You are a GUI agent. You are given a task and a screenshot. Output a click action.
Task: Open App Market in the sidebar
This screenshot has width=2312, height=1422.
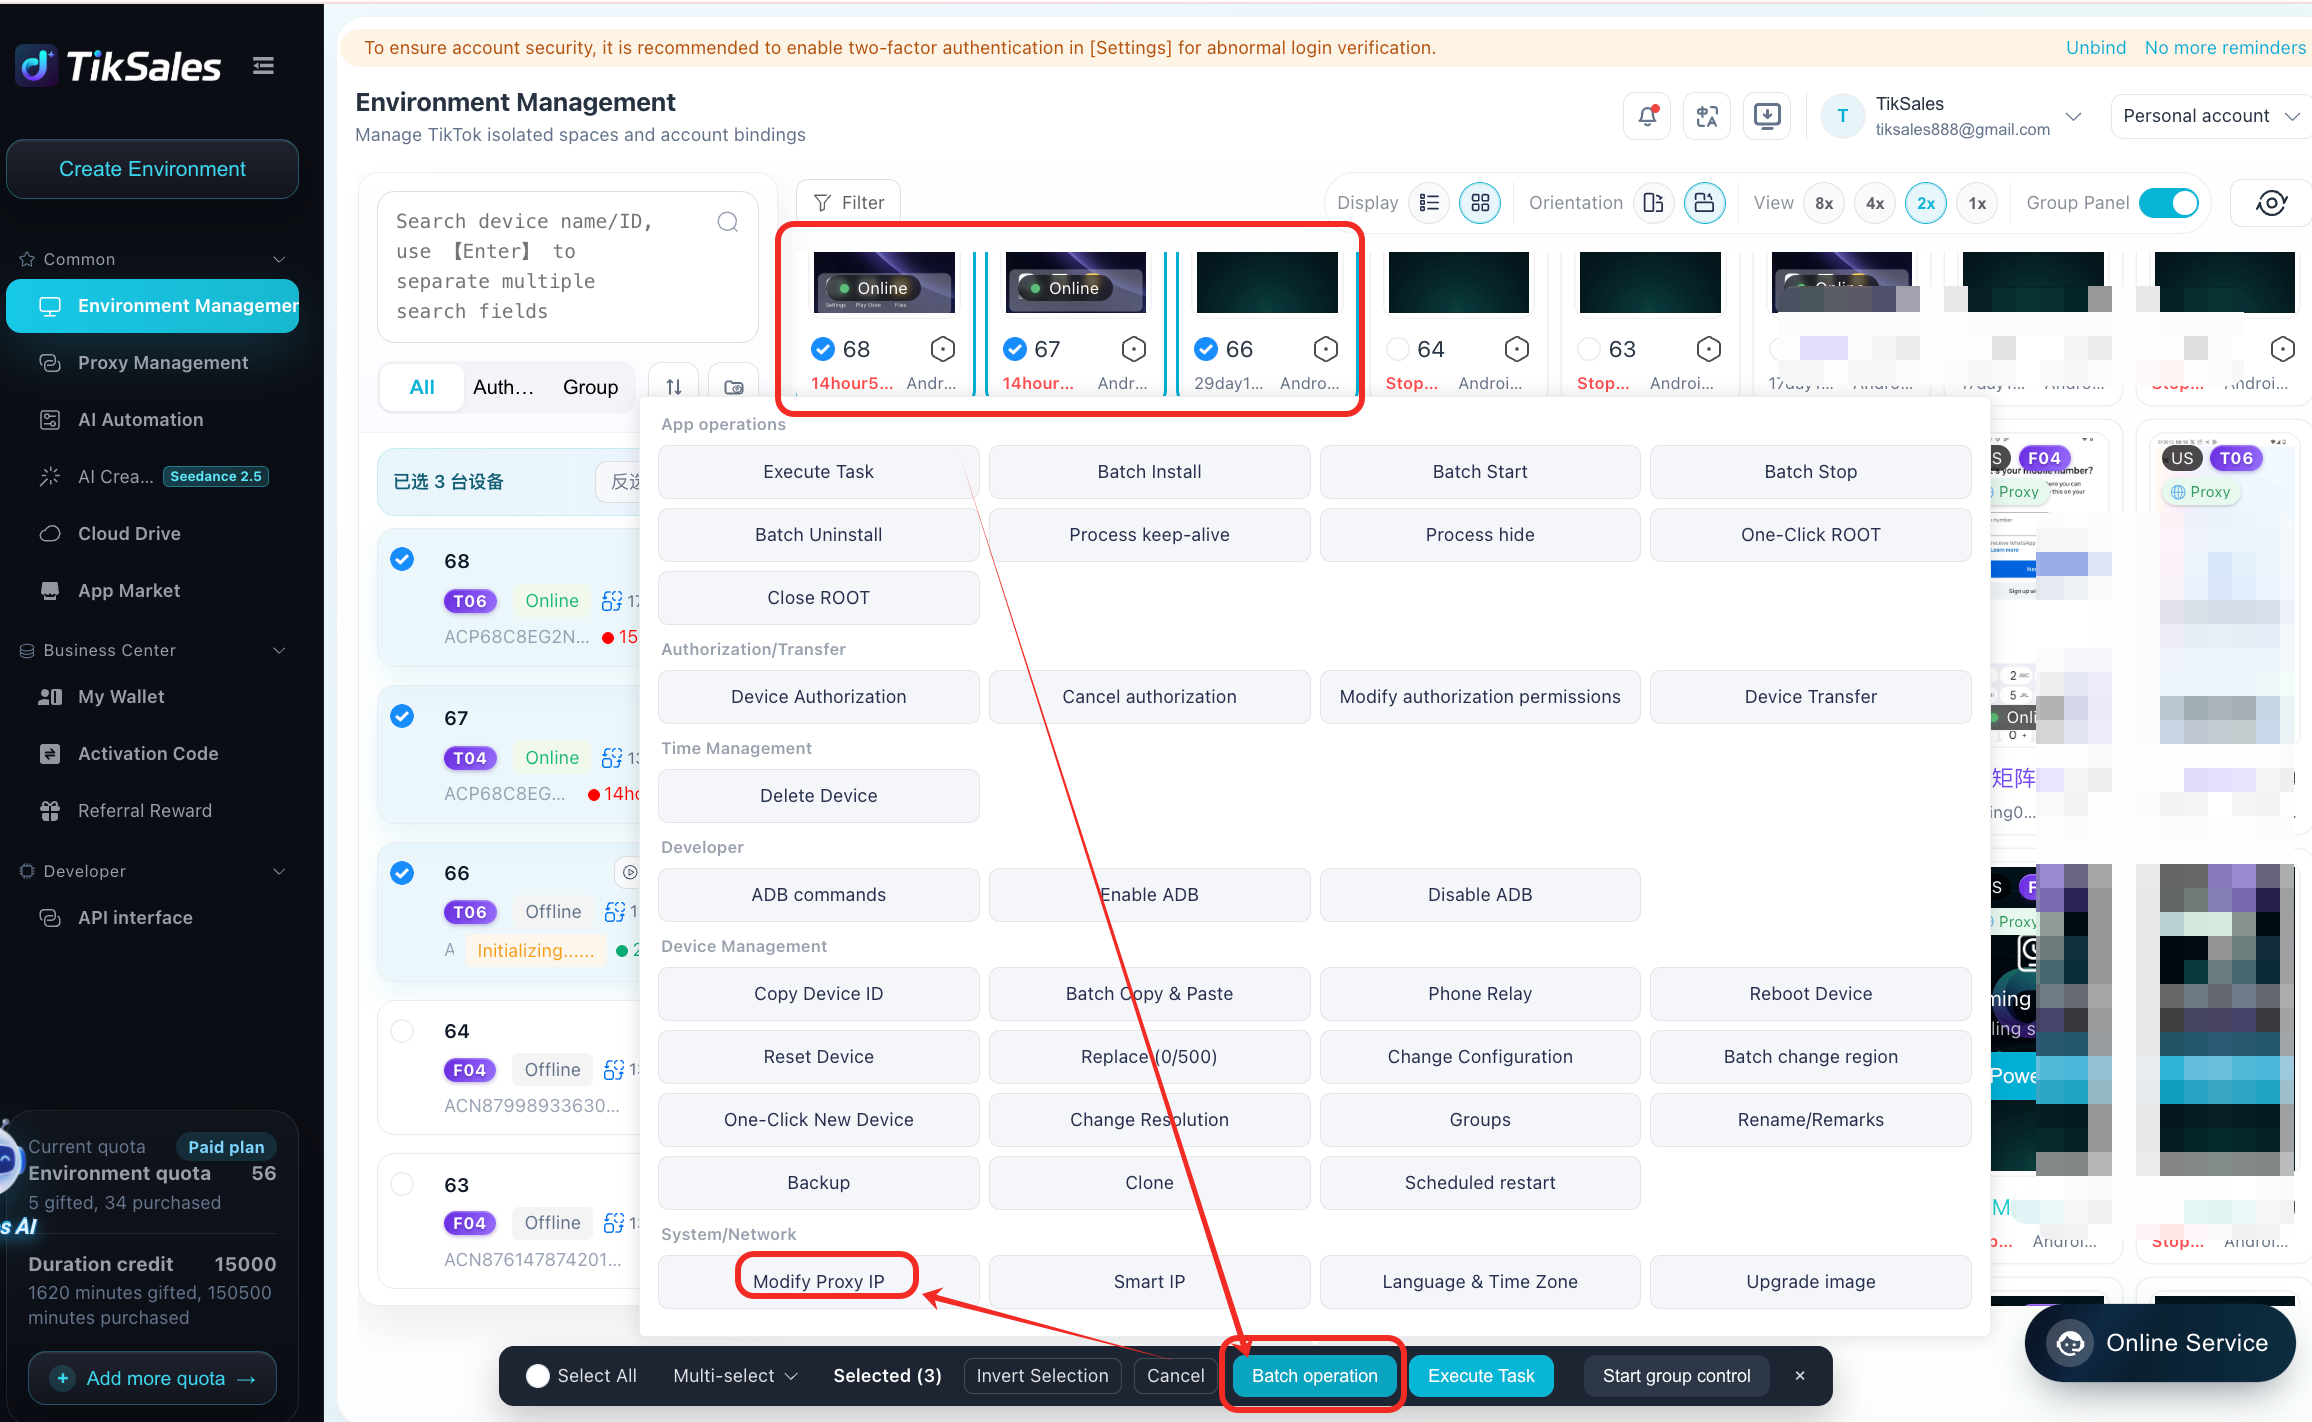(x=152, y=591)
